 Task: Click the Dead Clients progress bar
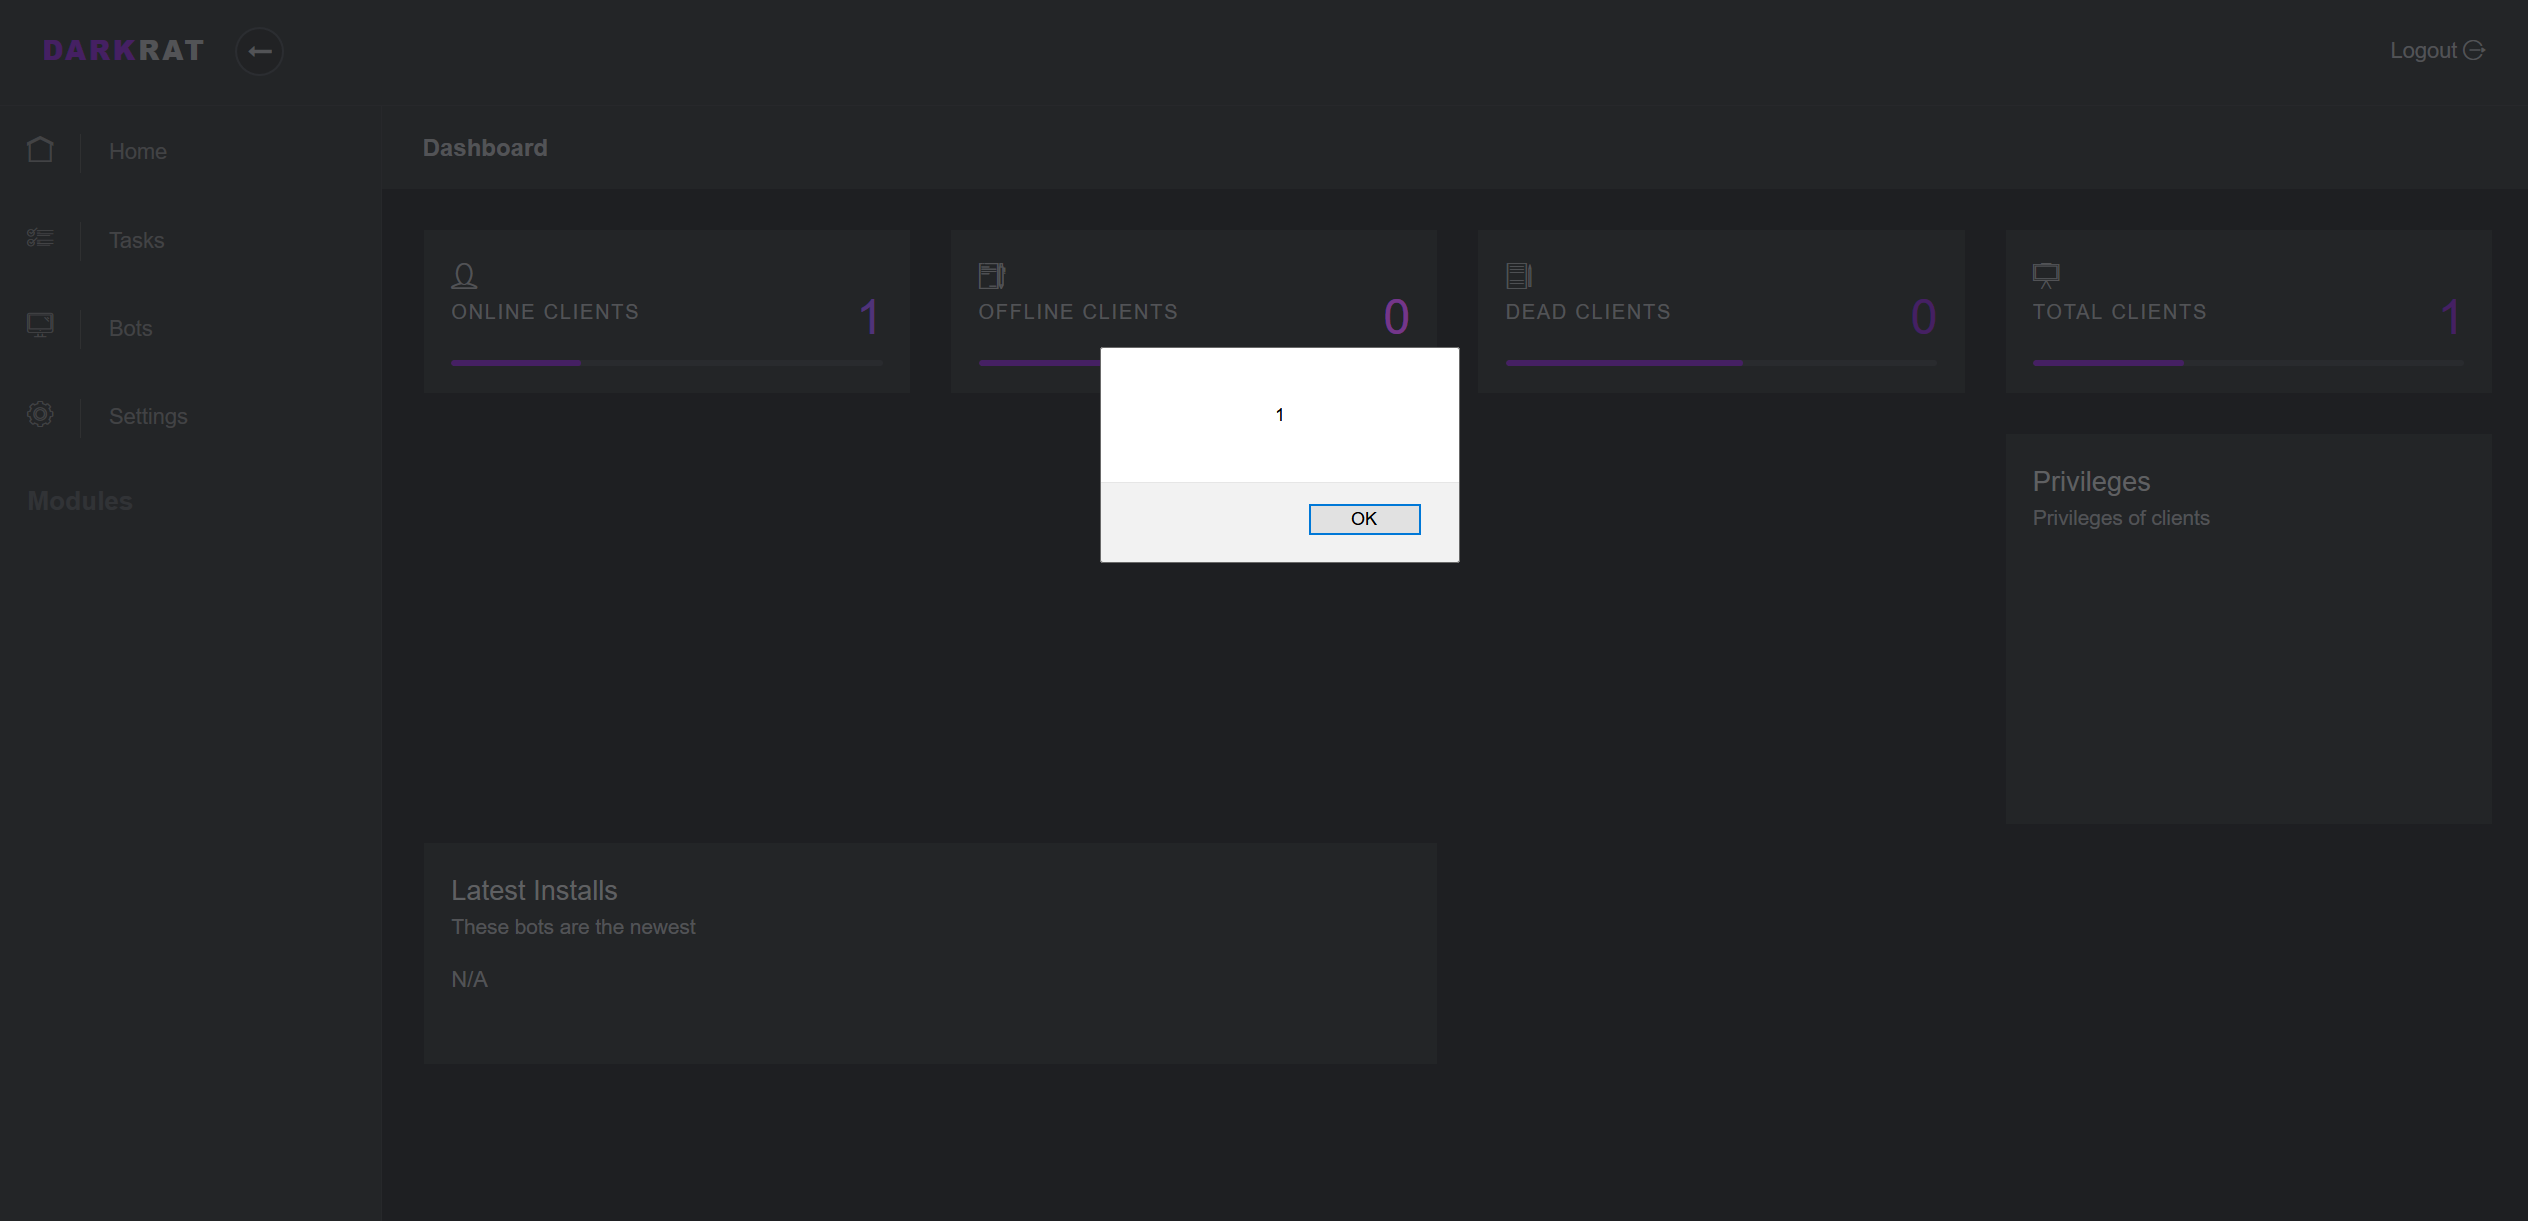tap(1721, 363)
